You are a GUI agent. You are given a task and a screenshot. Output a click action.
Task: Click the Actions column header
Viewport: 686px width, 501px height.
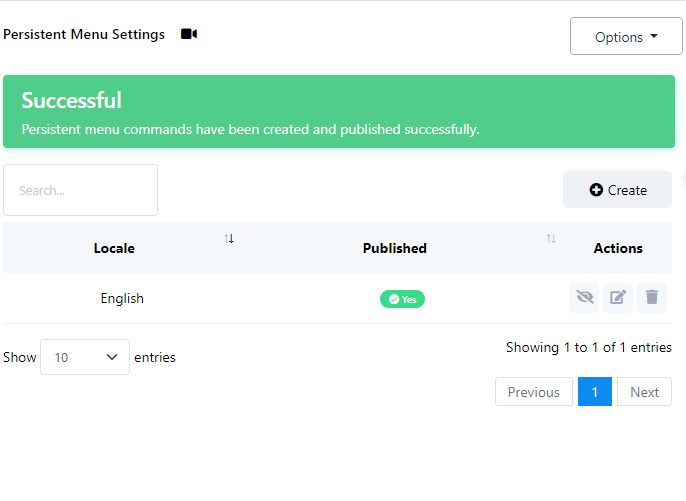(617, 248)
